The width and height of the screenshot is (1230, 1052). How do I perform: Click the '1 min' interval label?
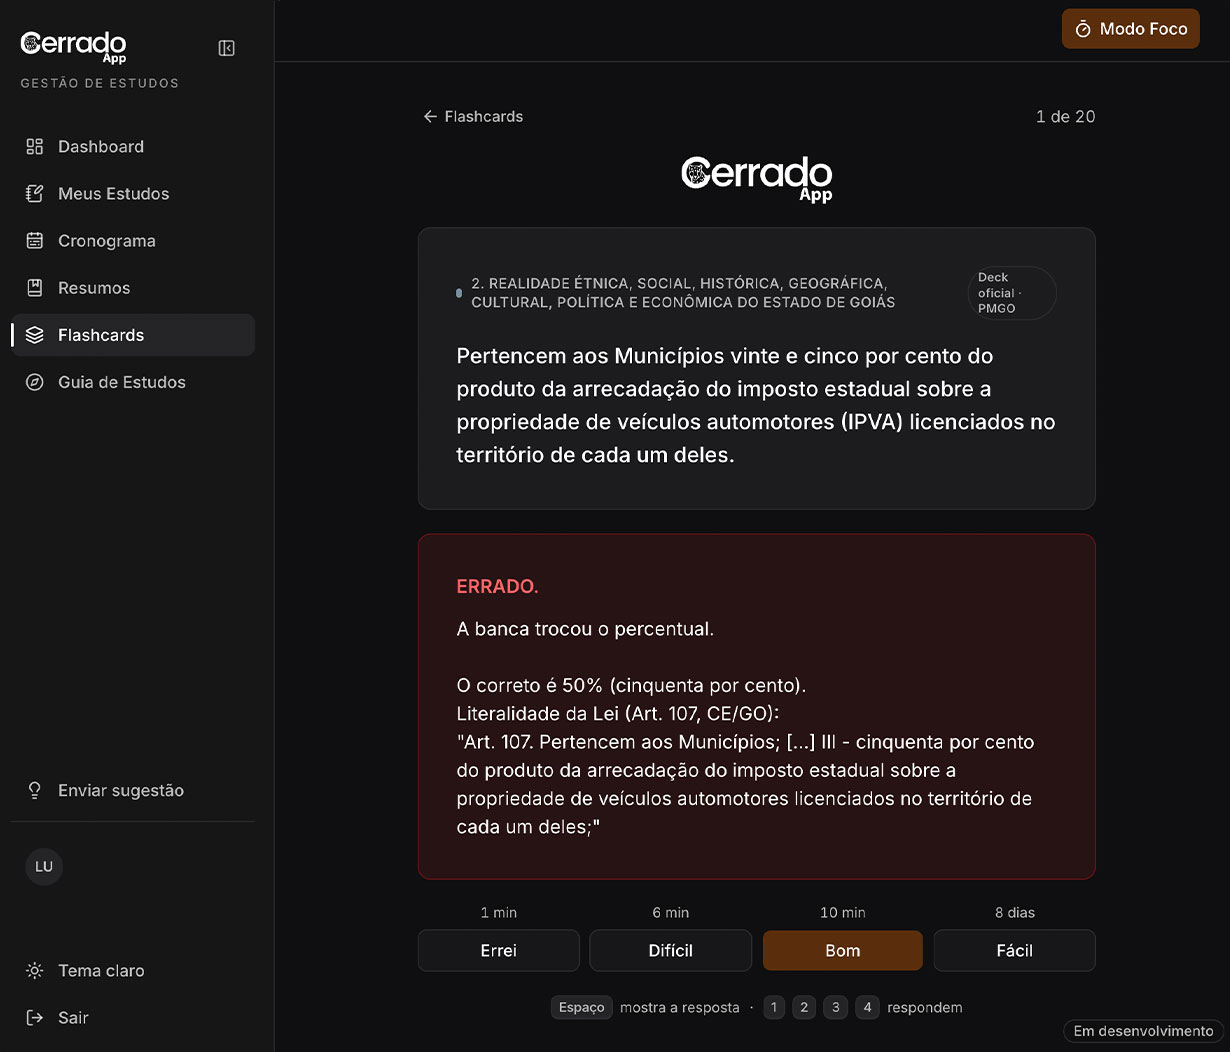pos(498,913)
